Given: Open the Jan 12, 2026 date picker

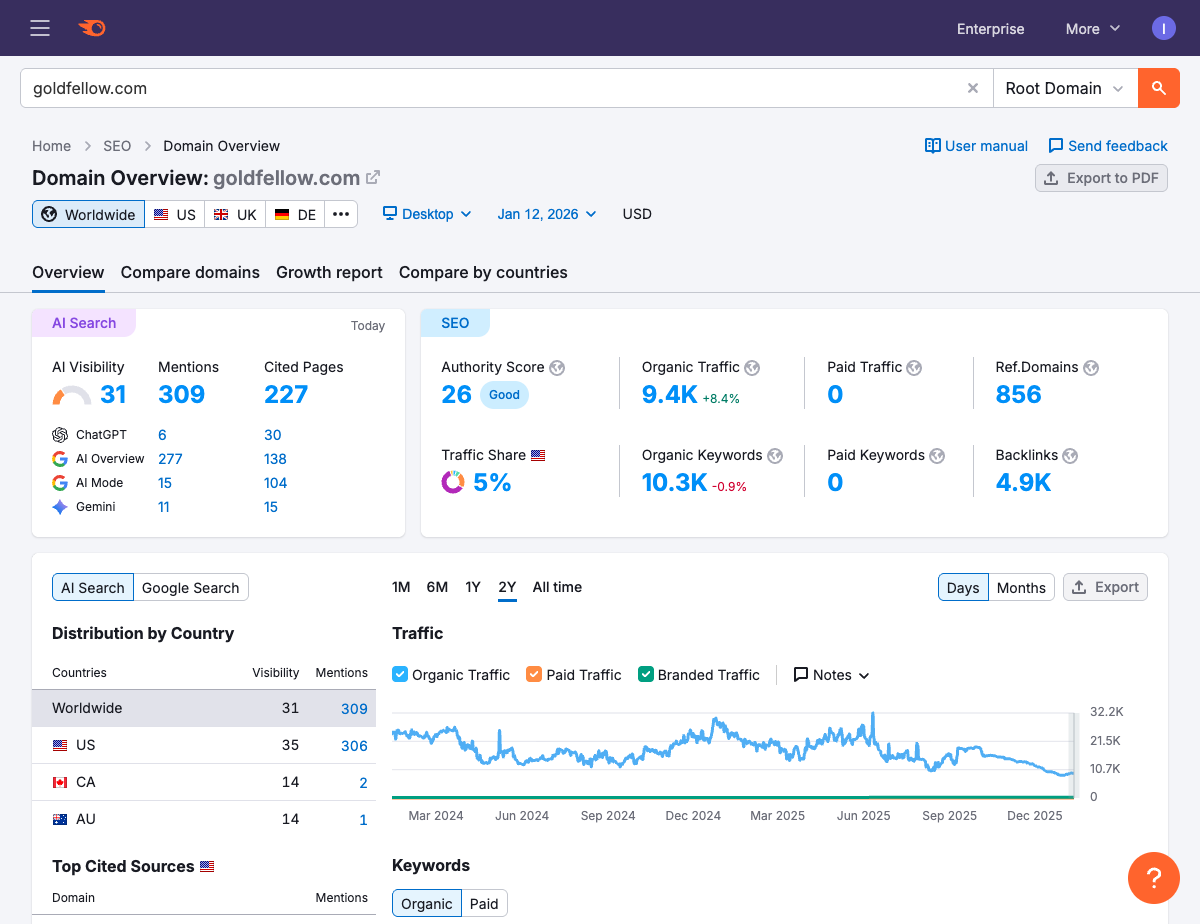Looking at the screenshot, I should coord(546,214).
